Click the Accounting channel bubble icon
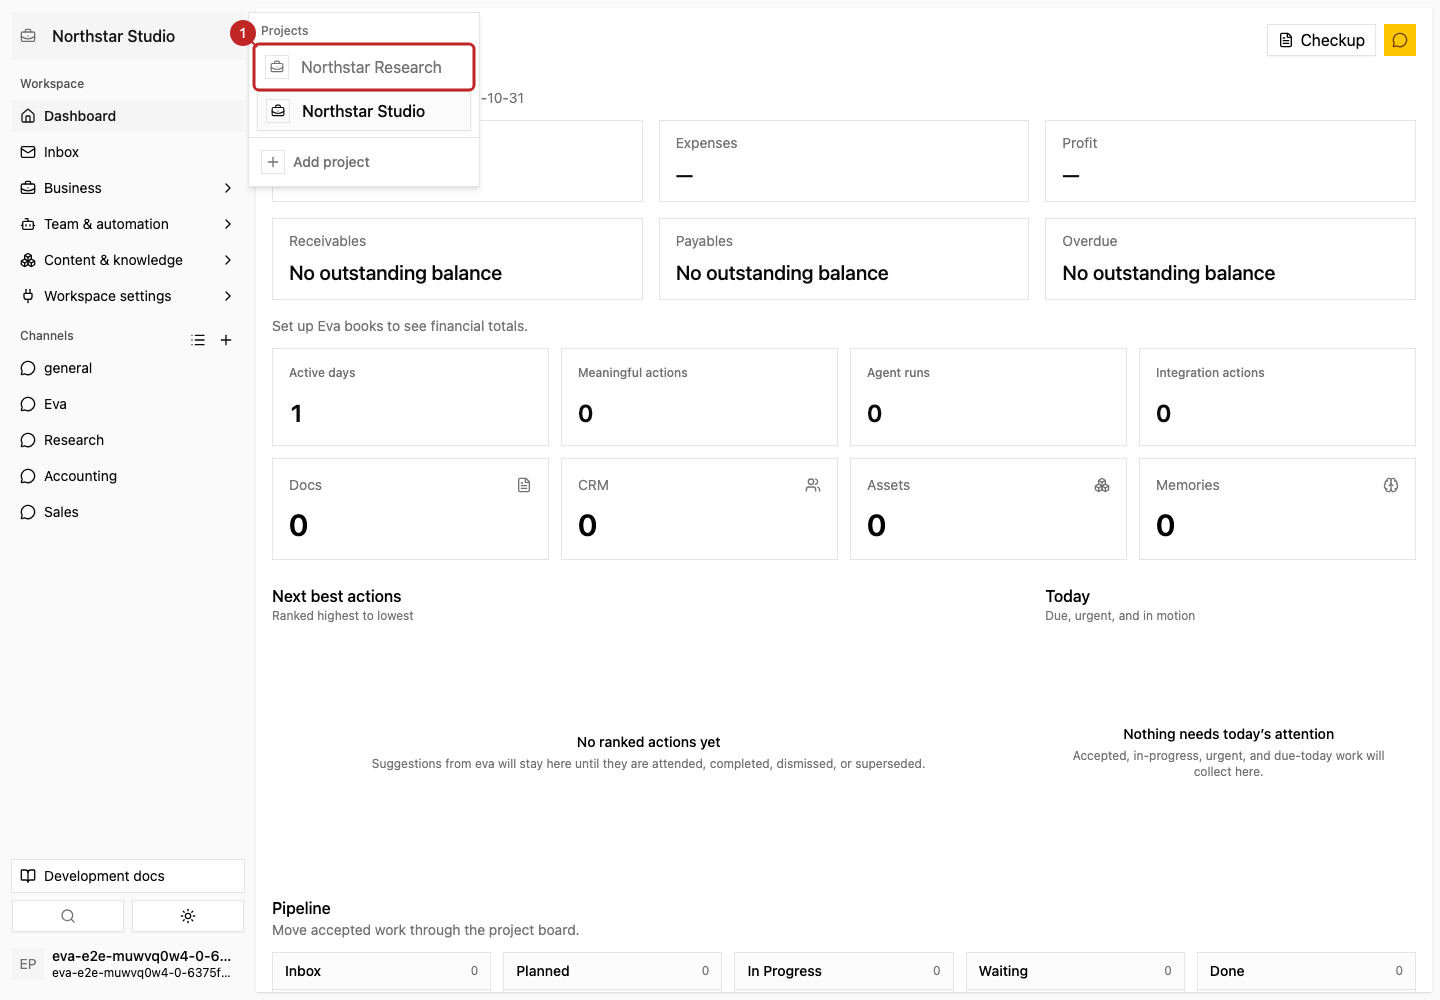1440x1000 pixels. coord(28,476)
